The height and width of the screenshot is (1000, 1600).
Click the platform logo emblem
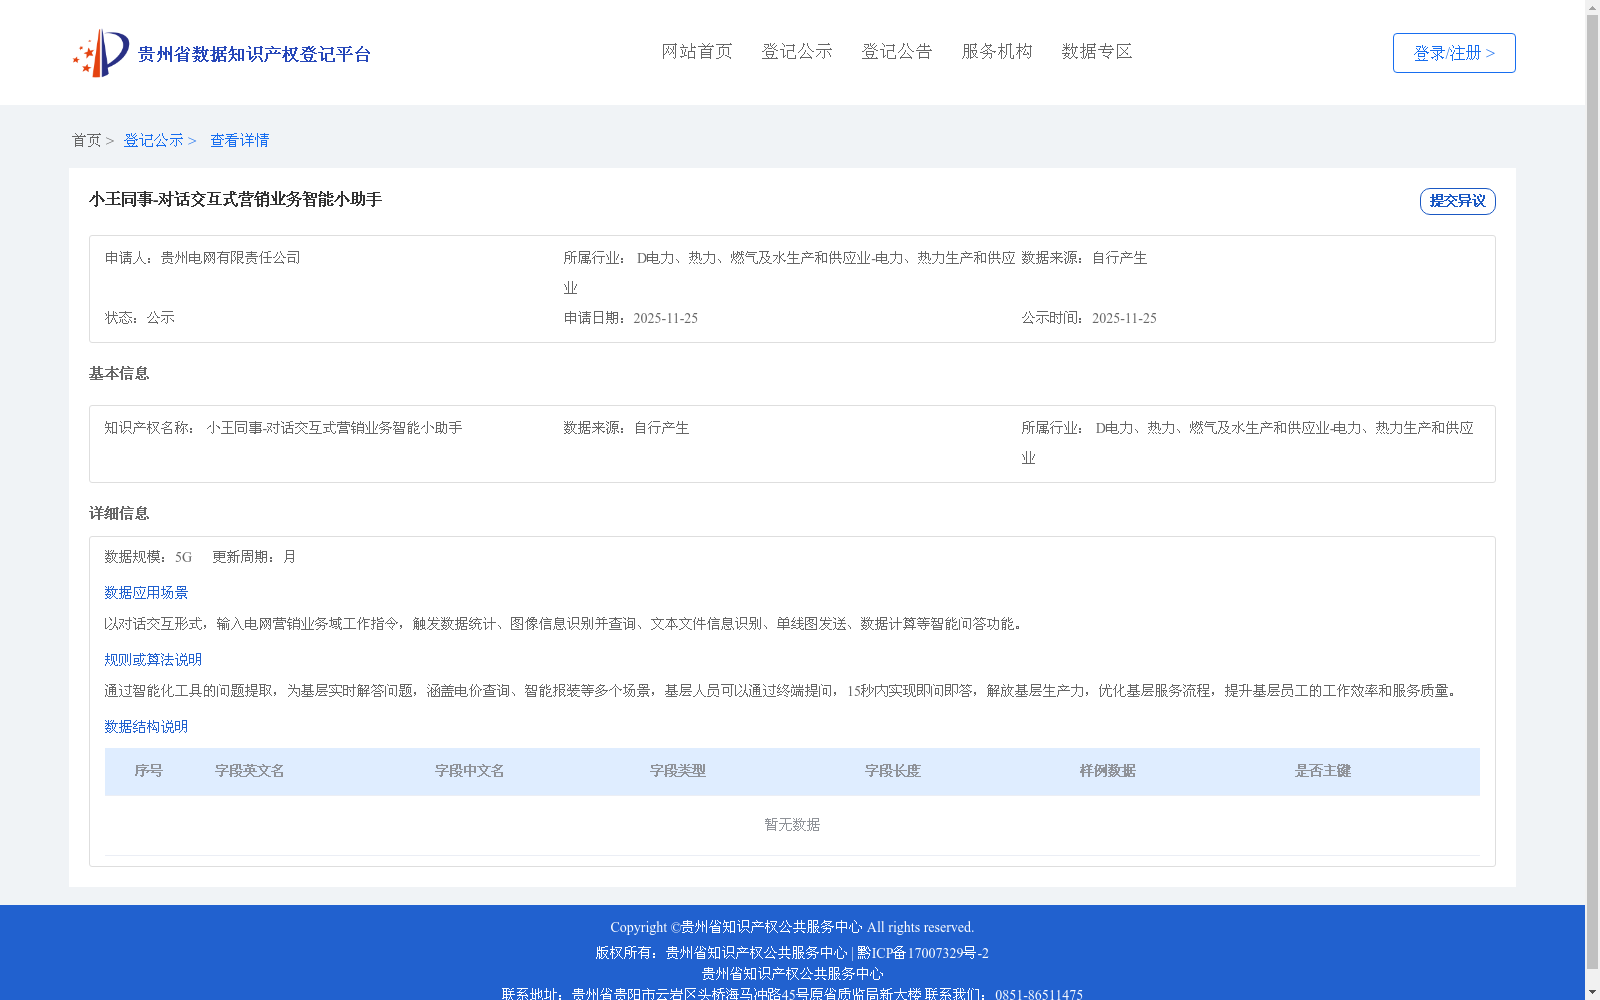(101, 53)
